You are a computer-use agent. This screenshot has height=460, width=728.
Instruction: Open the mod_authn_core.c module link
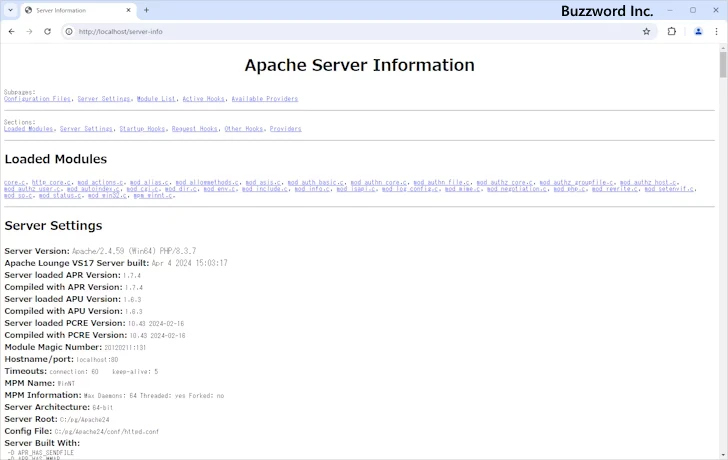(x=379, y=183)
